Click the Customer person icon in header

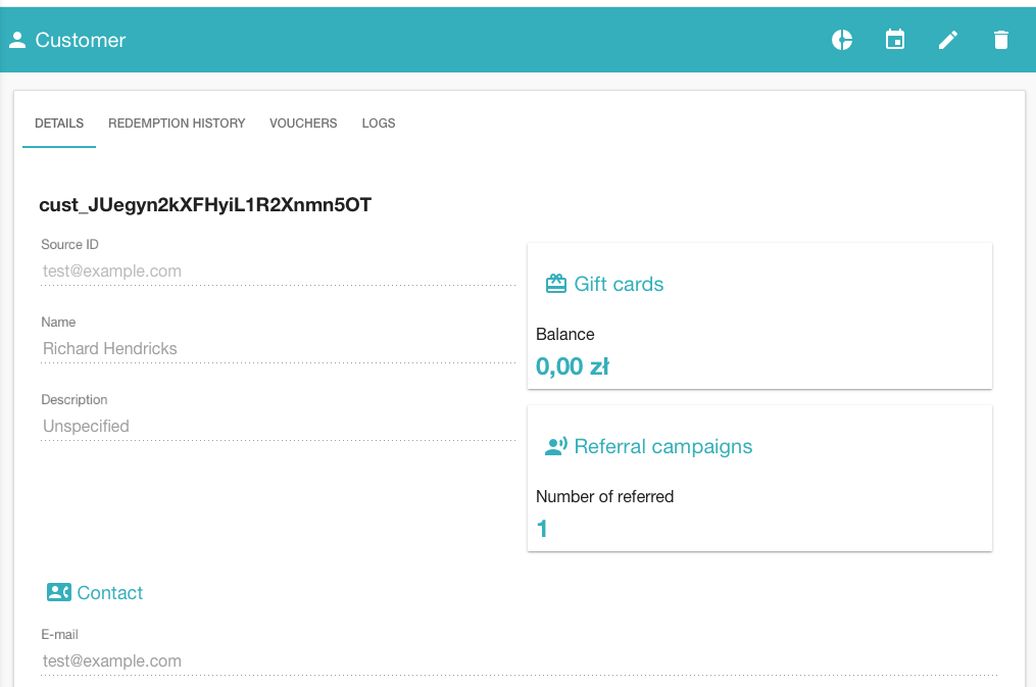point(17,40)
